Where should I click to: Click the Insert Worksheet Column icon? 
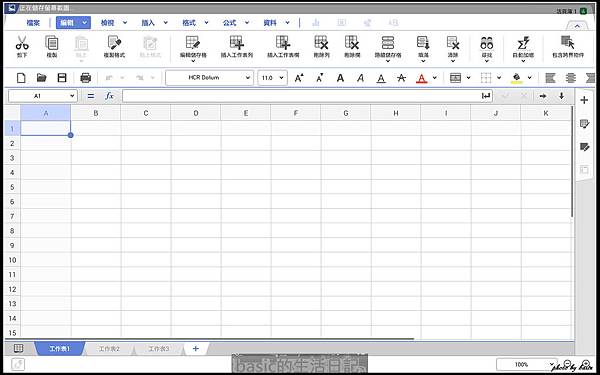(283, 43)
